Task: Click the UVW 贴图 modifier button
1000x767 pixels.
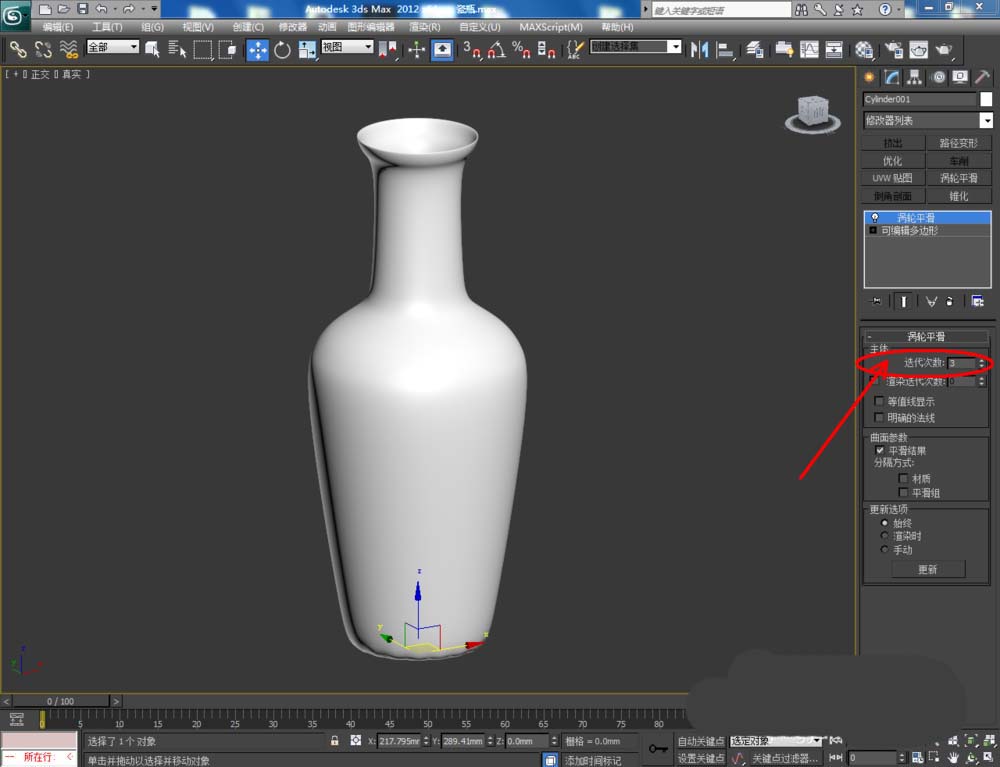Action: tap(893, 178)
